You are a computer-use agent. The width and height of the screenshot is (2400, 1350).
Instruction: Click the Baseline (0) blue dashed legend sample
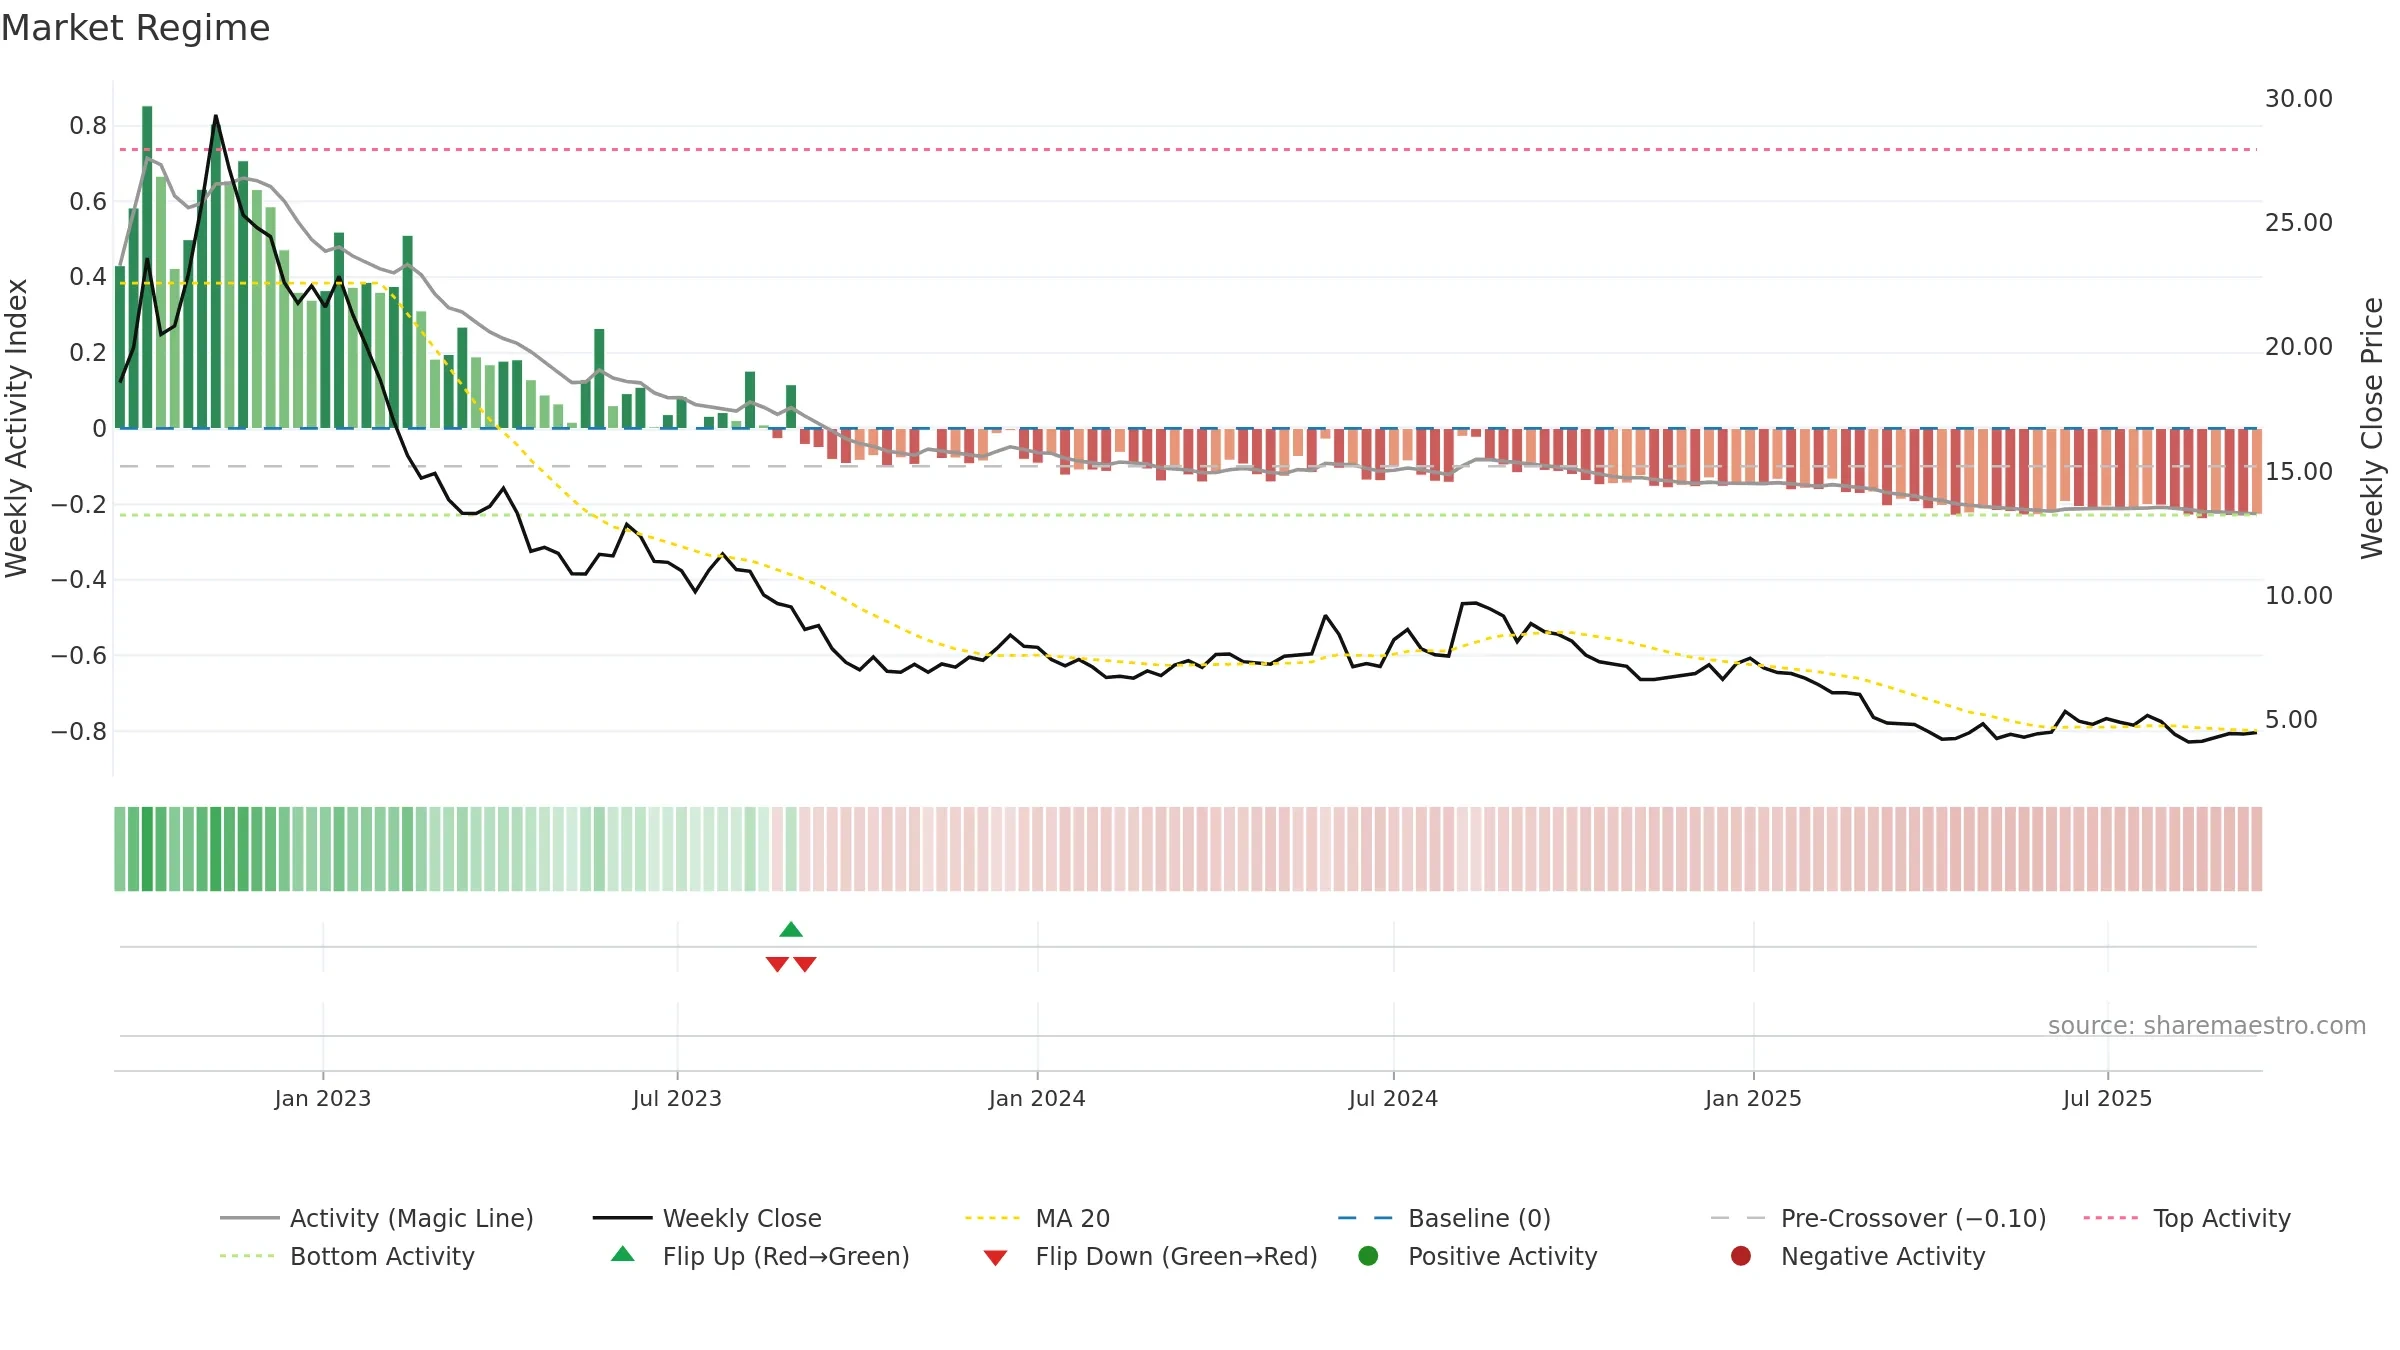[1366, 1218]
